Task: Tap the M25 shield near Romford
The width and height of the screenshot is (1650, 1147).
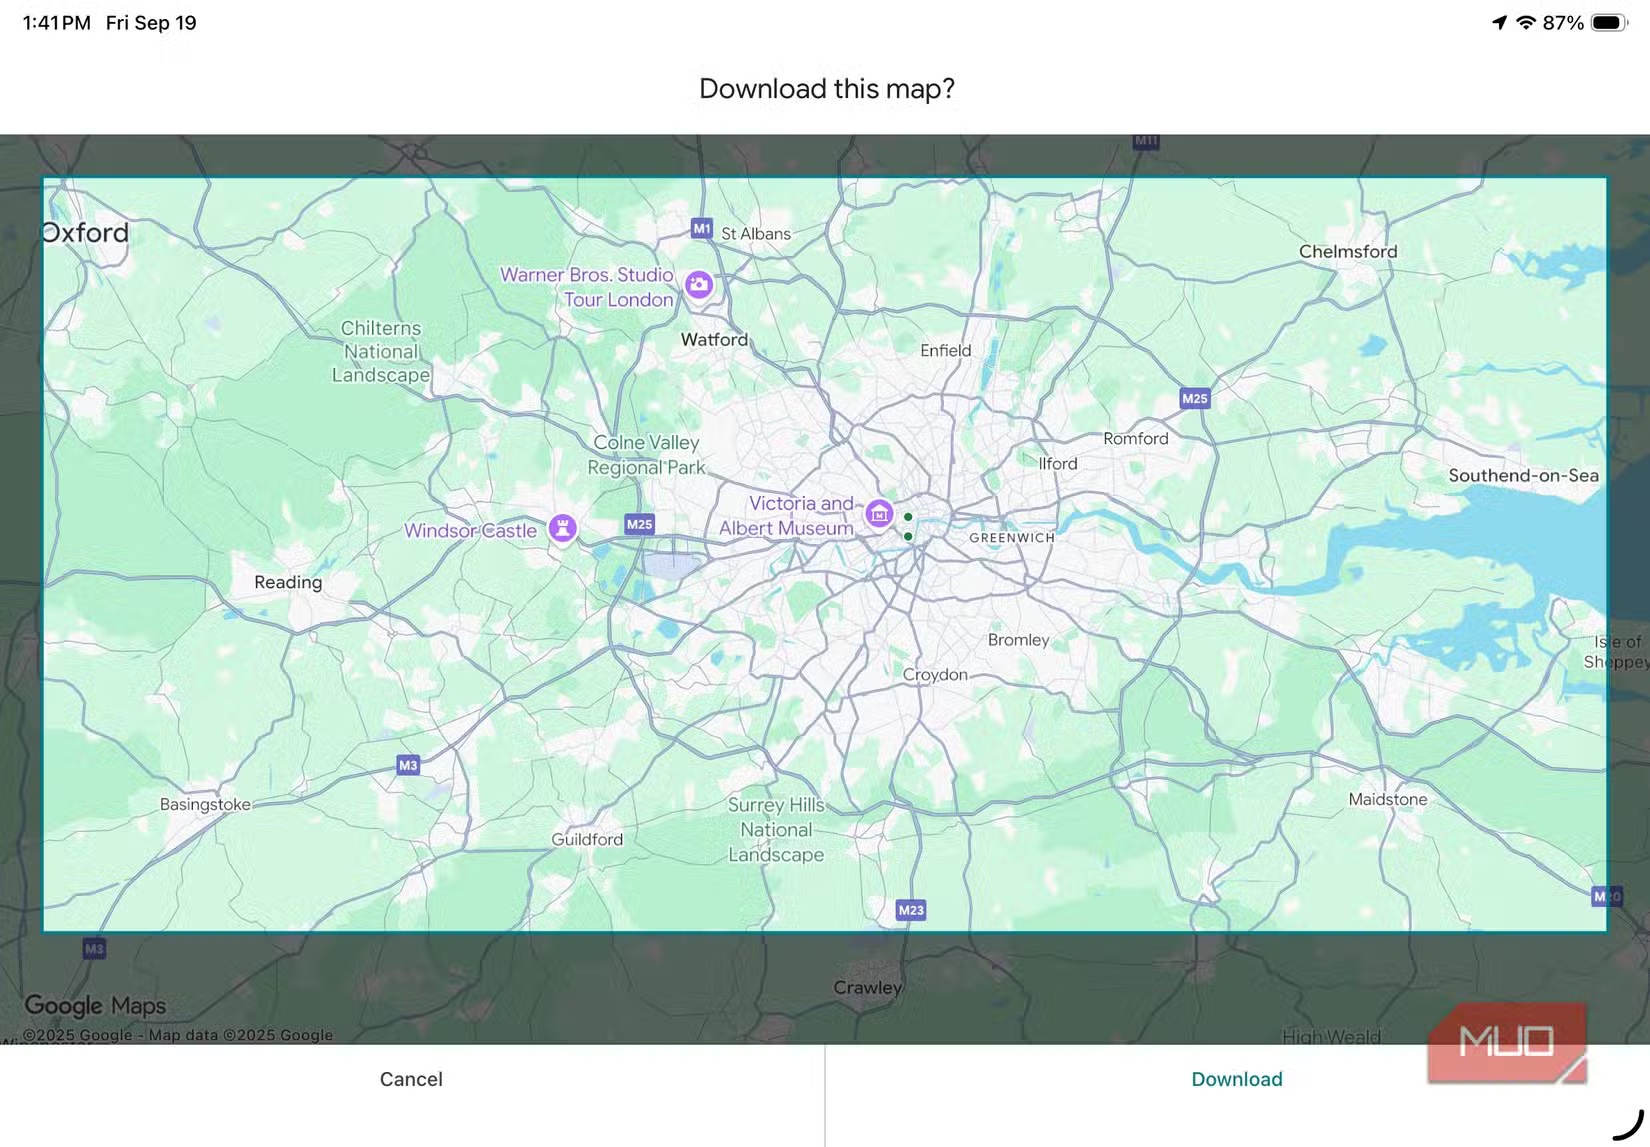Action: click(1194, 398)
